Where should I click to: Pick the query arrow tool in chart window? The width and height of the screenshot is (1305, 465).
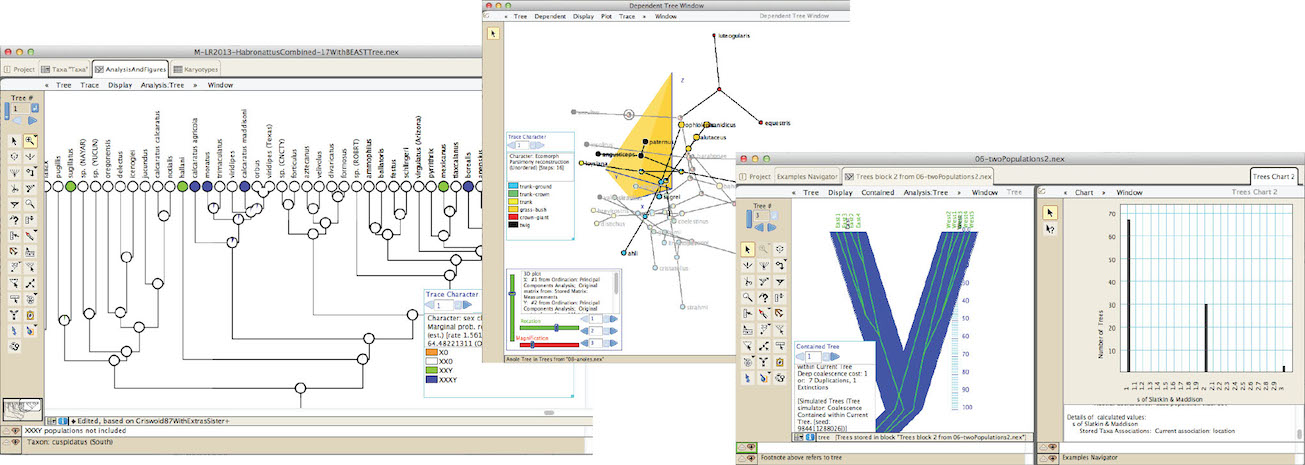[1051, 229]
